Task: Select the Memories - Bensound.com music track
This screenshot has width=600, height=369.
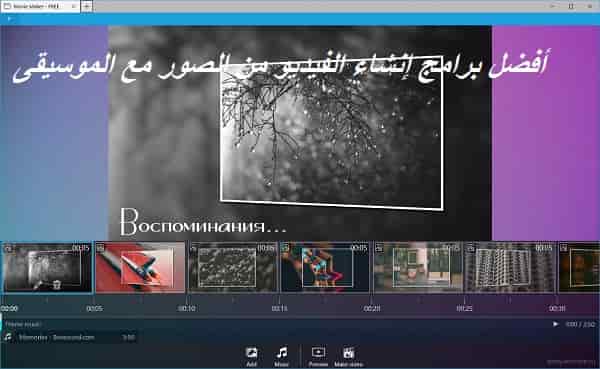Action: tap(70, 337)
